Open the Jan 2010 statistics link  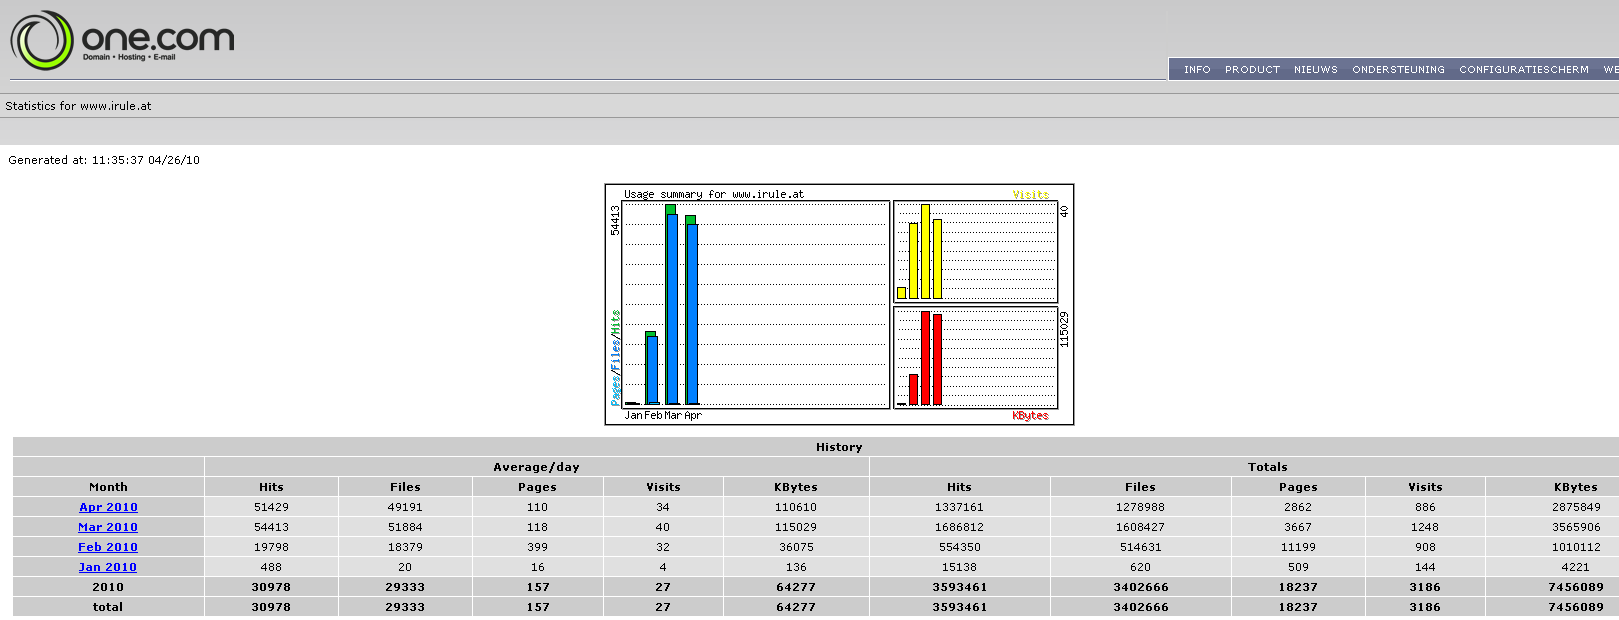108,567
